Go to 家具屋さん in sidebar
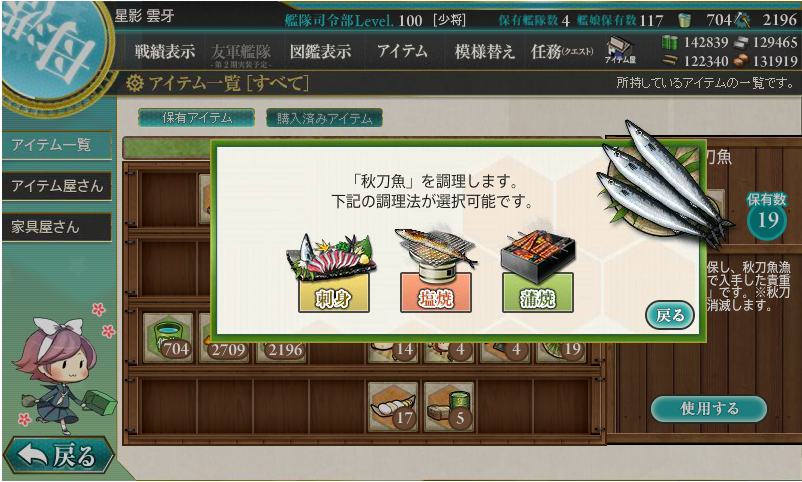Viewport: 802px width, 482px height. click(57, 227)
